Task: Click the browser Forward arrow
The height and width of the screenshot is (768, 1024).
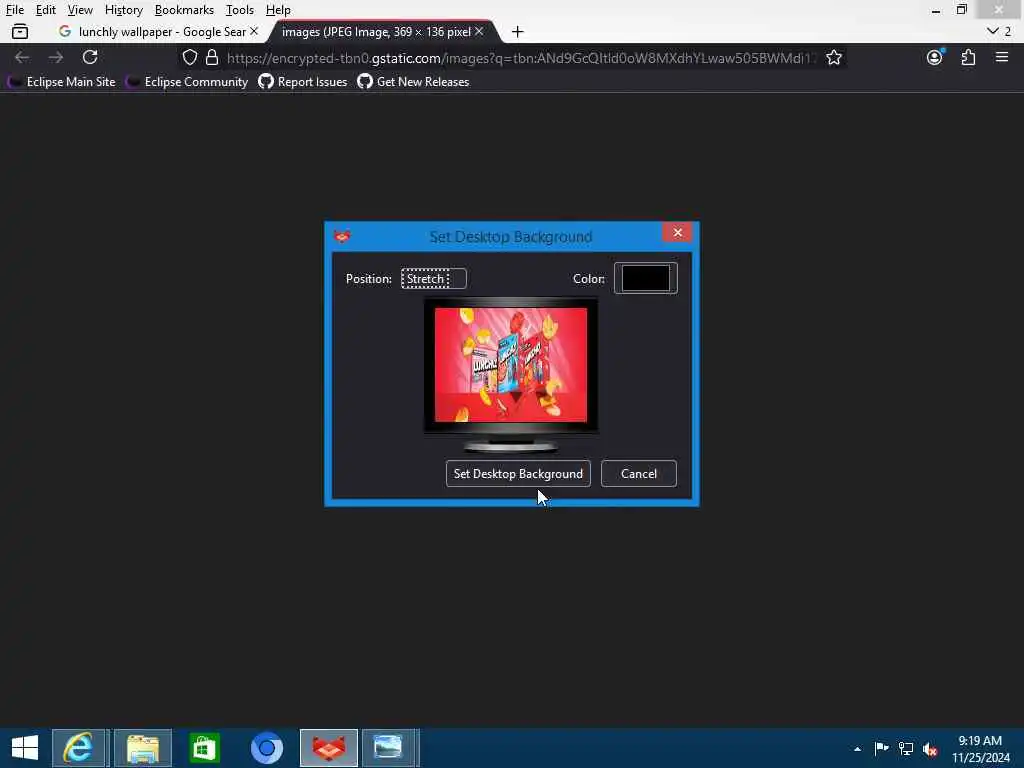Action: coord(56,57)
